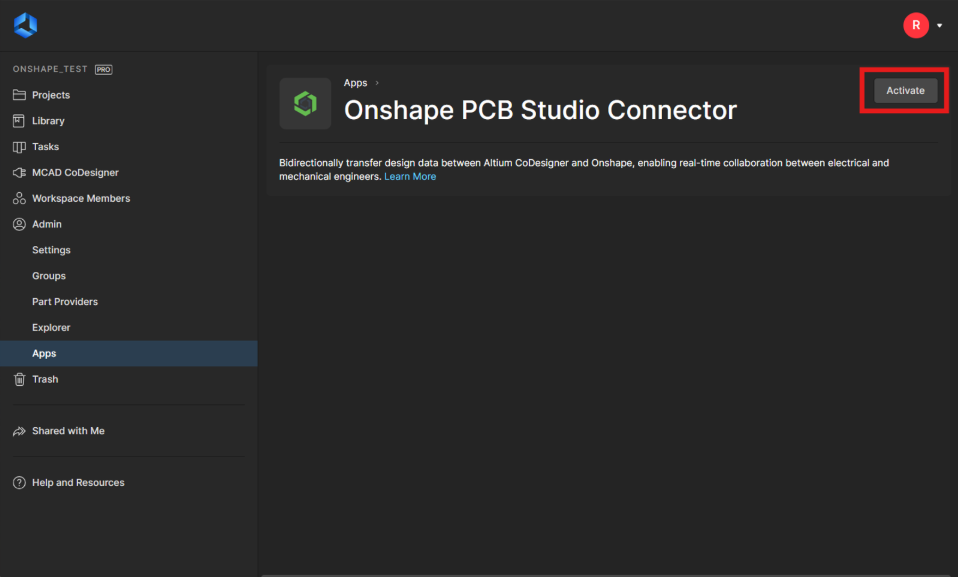958x577 pixels.
Task: Open the Projects page
Action: pyautogui.click(x=51, y=95)
